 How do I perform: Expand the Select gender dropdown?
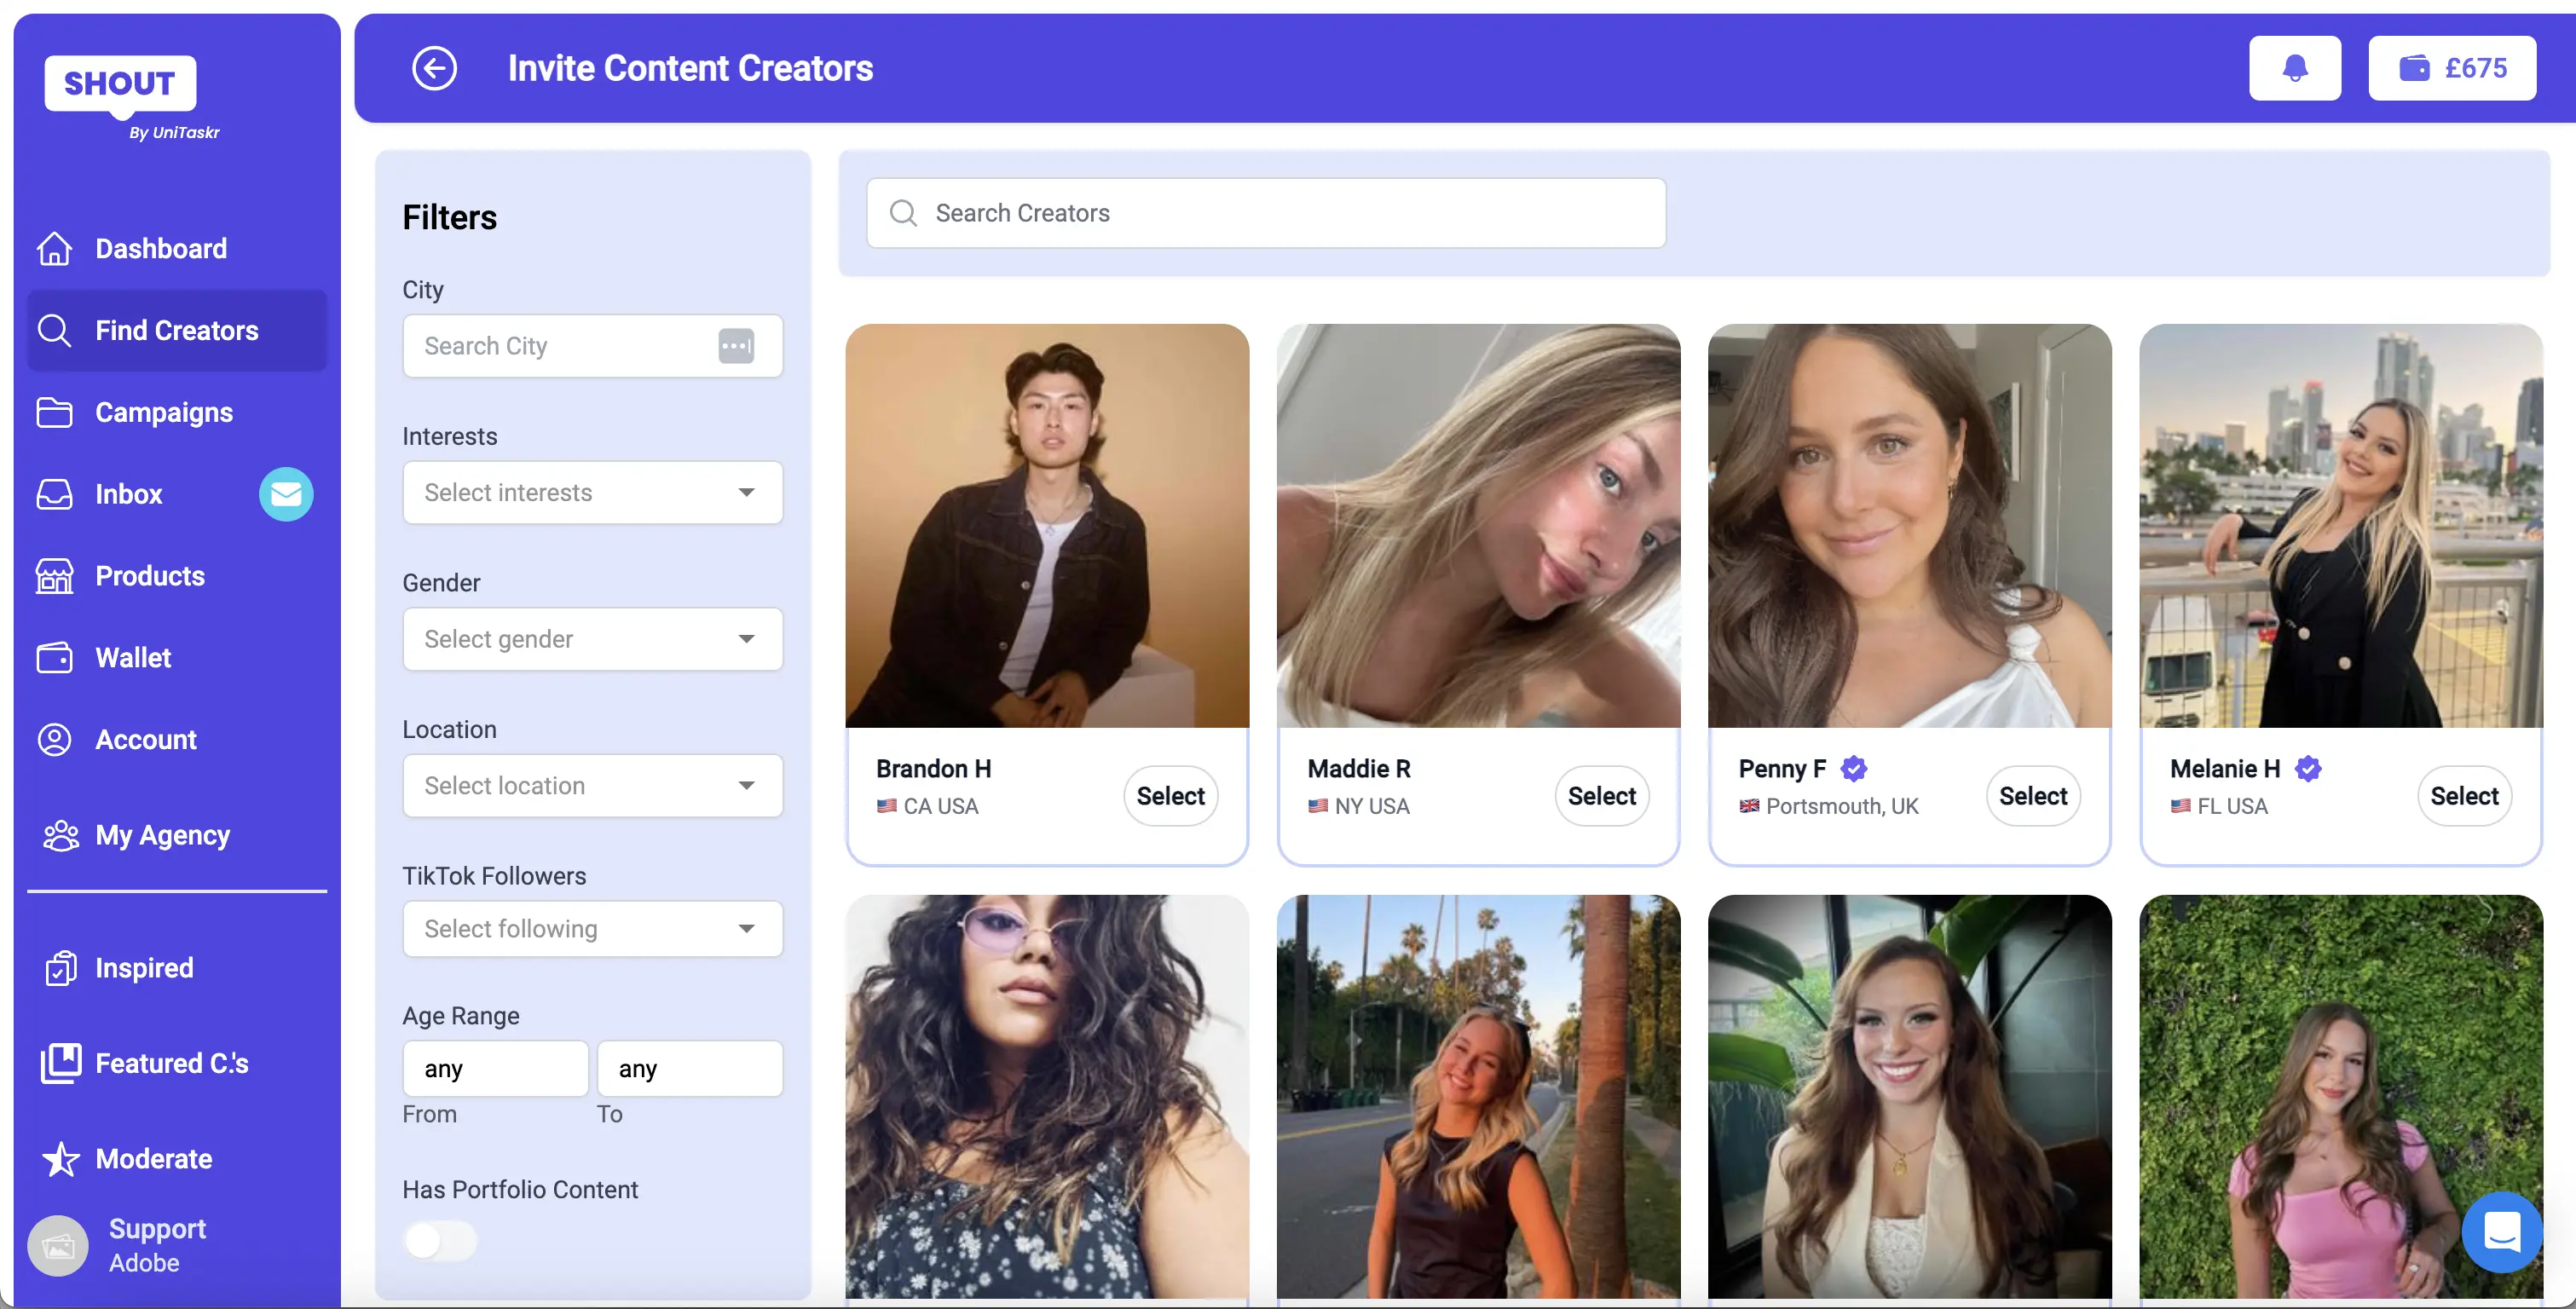pos(592,639)
